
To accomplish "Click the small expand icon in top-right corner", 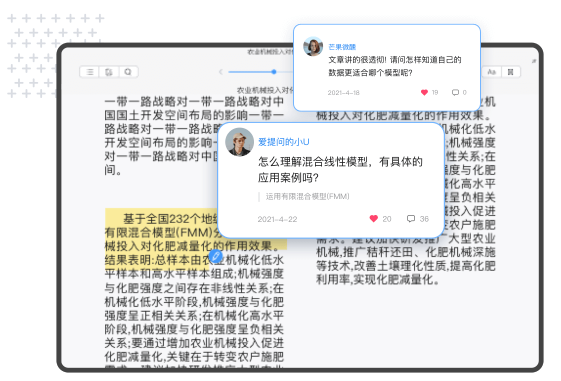I will [x=534, y=61].
